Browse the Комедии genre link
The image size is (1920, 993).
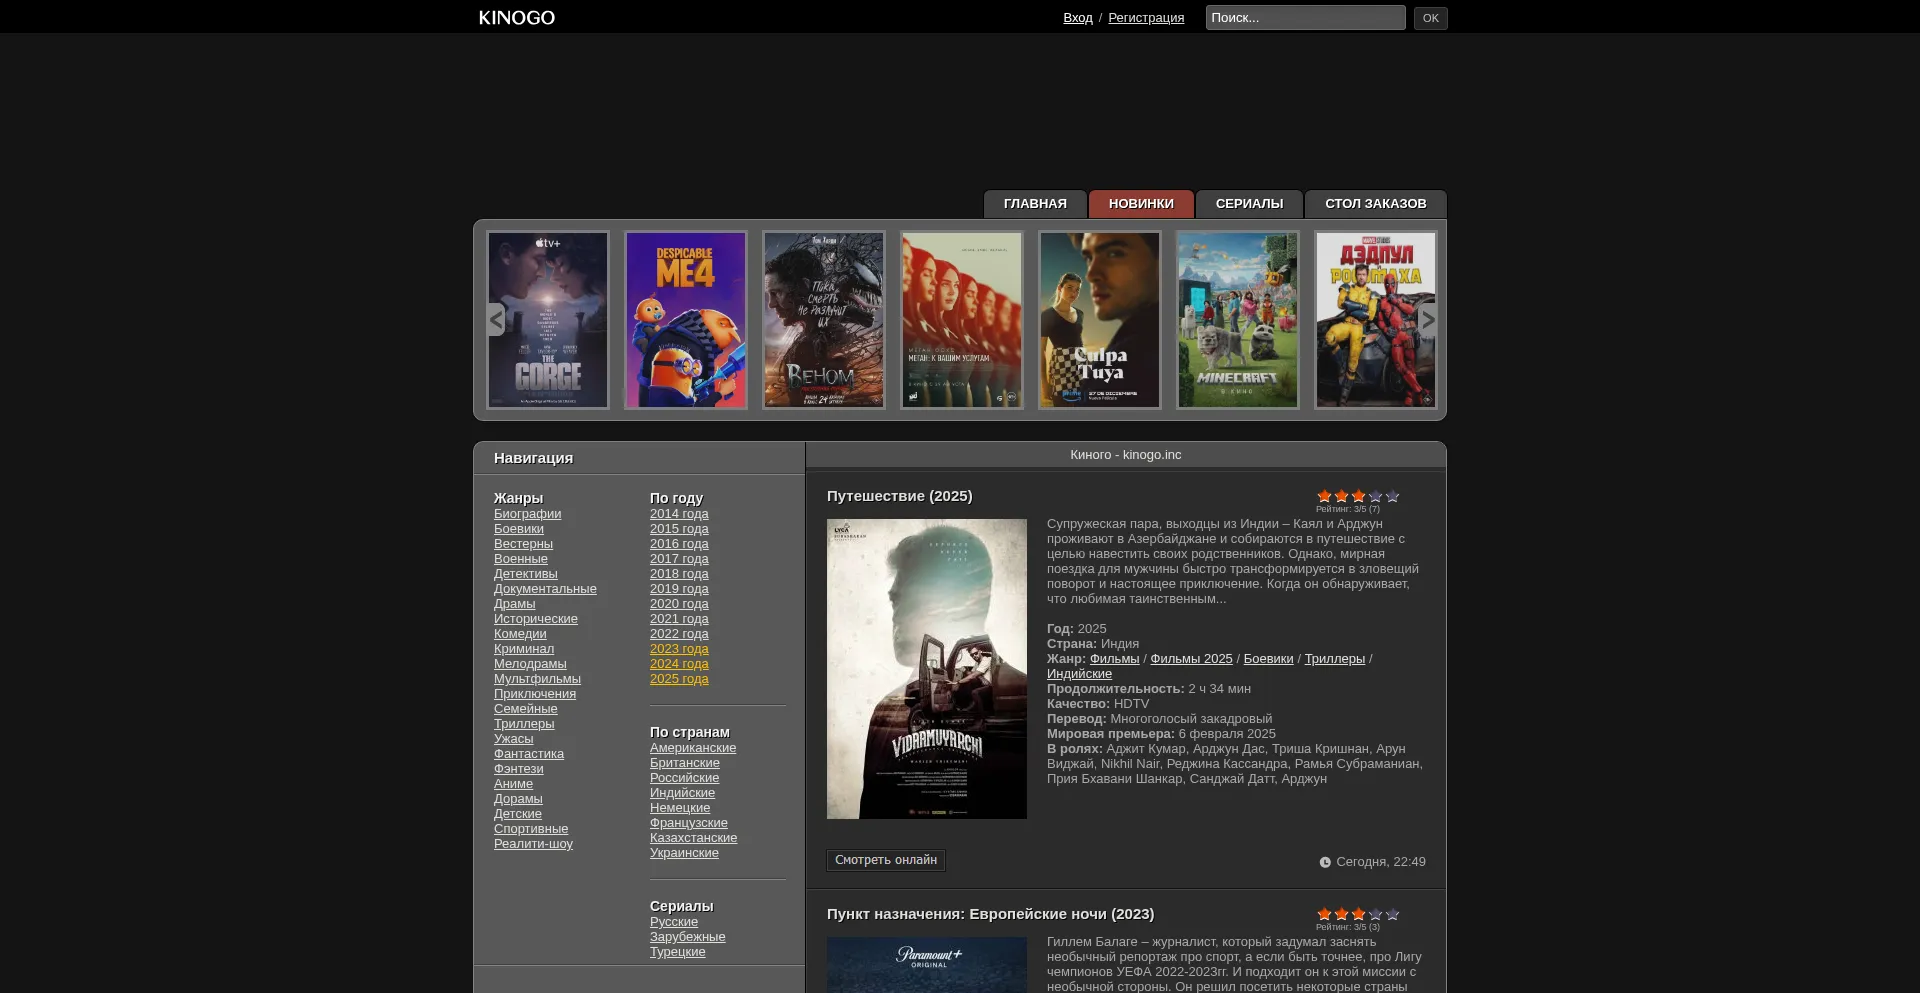(x=520, y=634)
